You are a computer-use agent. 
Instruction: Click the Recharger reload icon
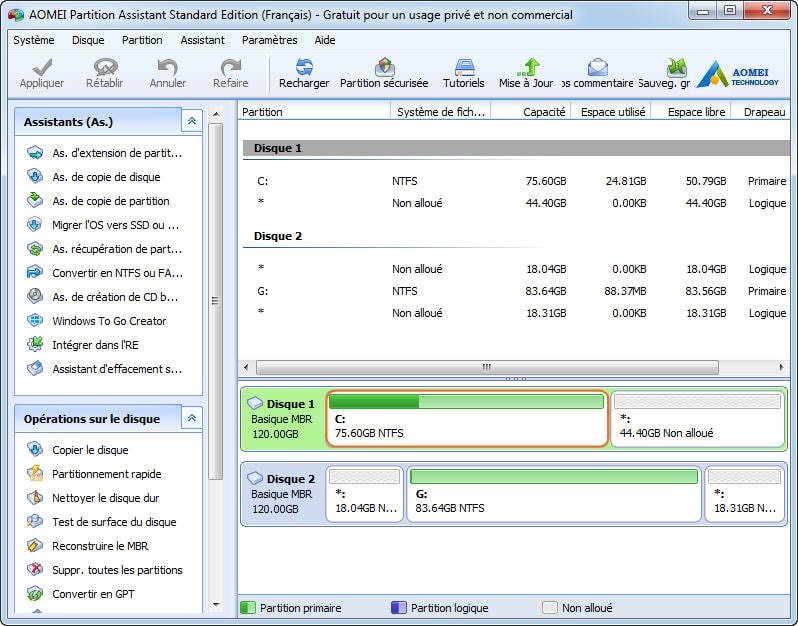tap(304, 67)
